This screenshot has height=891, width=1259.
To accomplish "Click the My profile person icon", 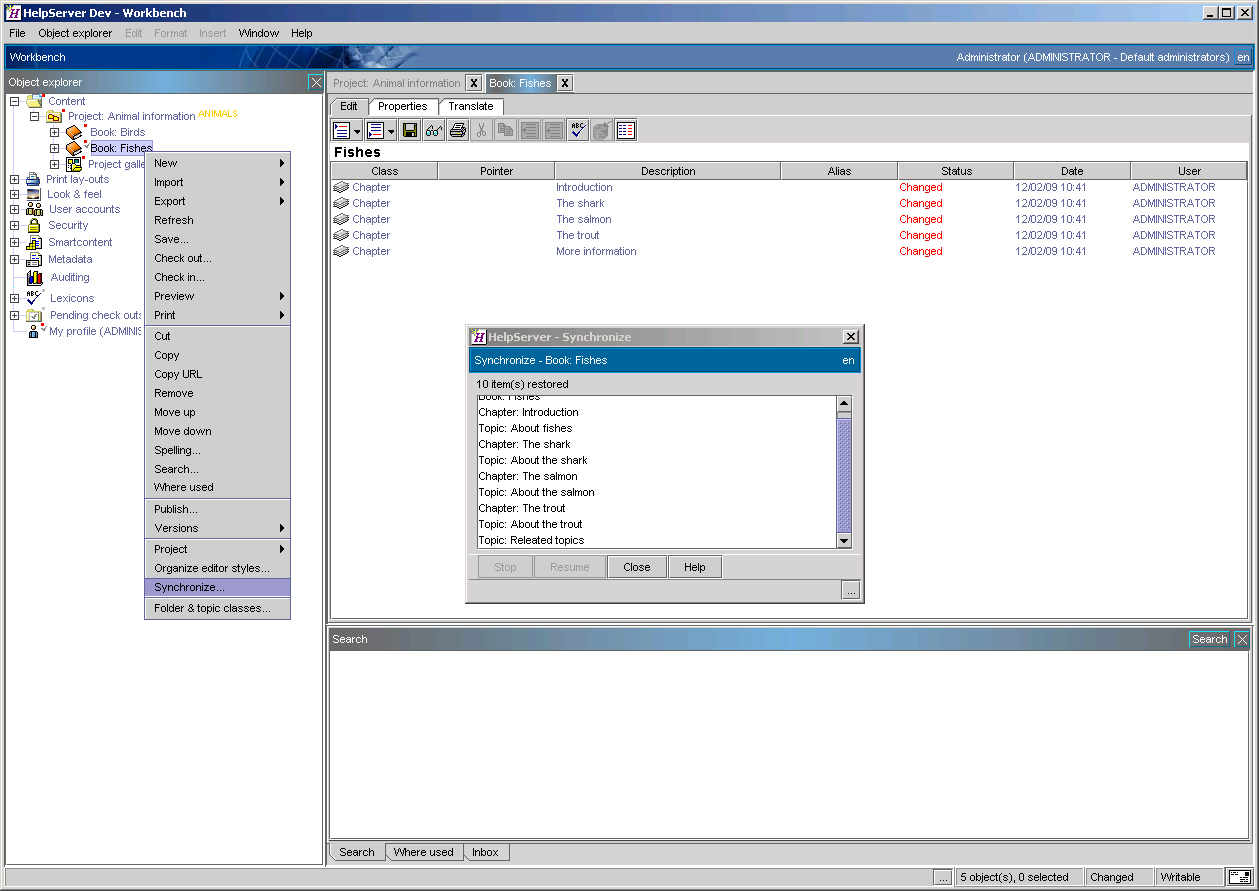I will click(x=36, y=331).
